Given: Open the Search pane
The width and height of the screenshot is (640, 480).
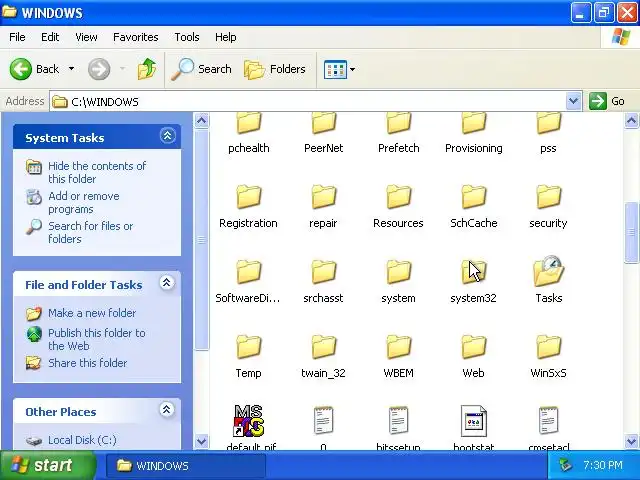Looking at the screenshot, I should 201,69.
